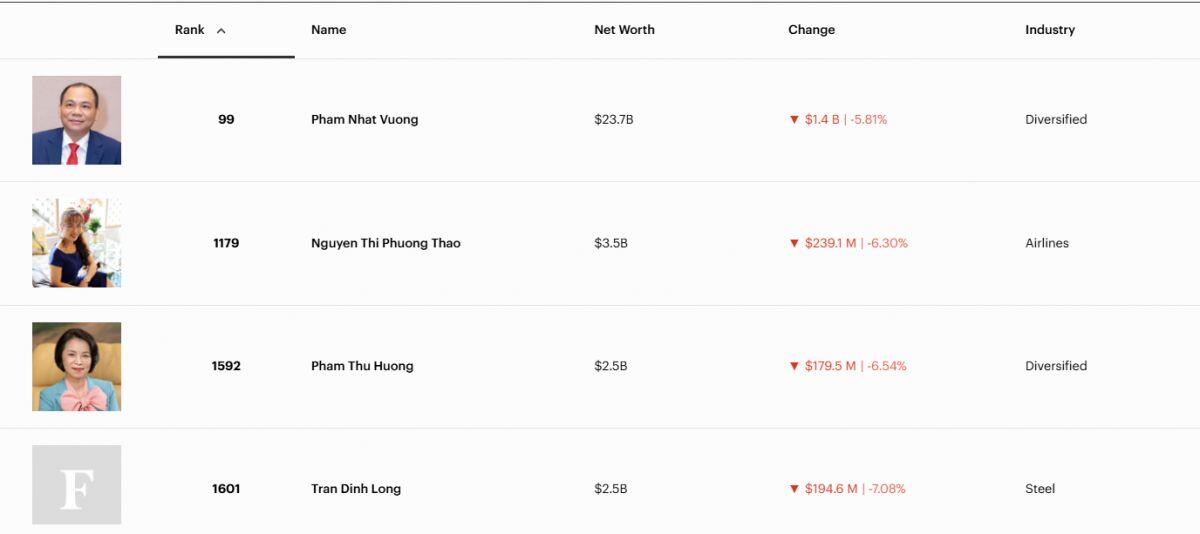1200x534 pixels.
Task: Sort by Net Worth column header
Action: [x=624, y=30]
